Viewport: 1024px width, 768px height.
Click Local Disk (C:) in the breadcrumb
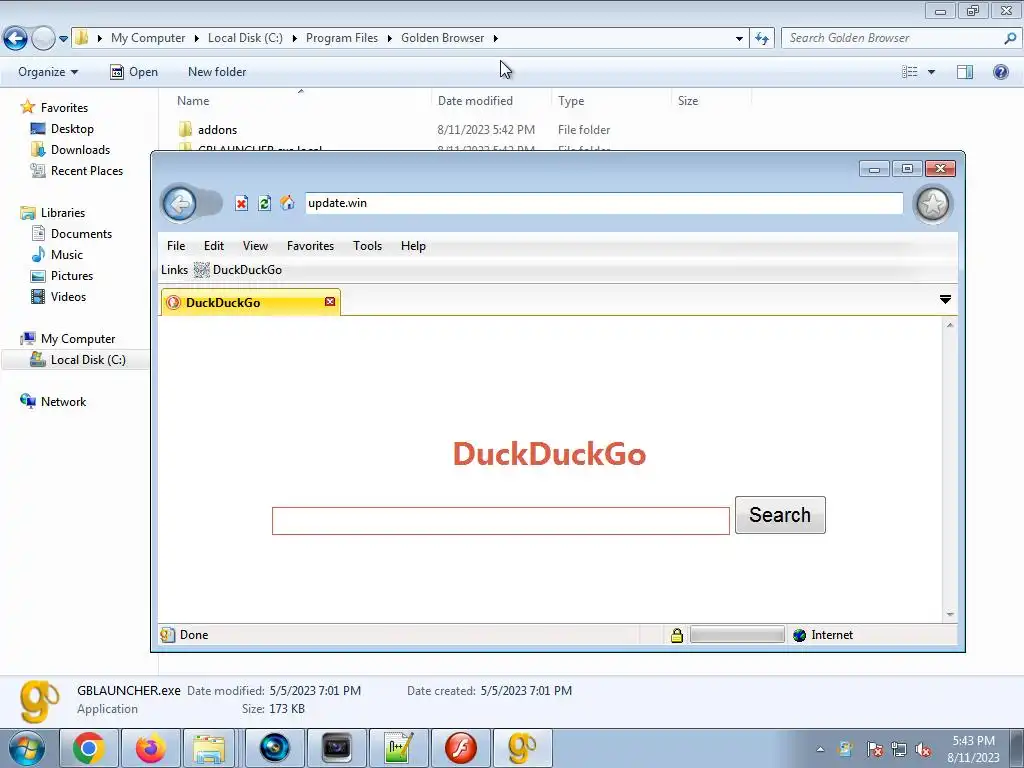point(246,38)
